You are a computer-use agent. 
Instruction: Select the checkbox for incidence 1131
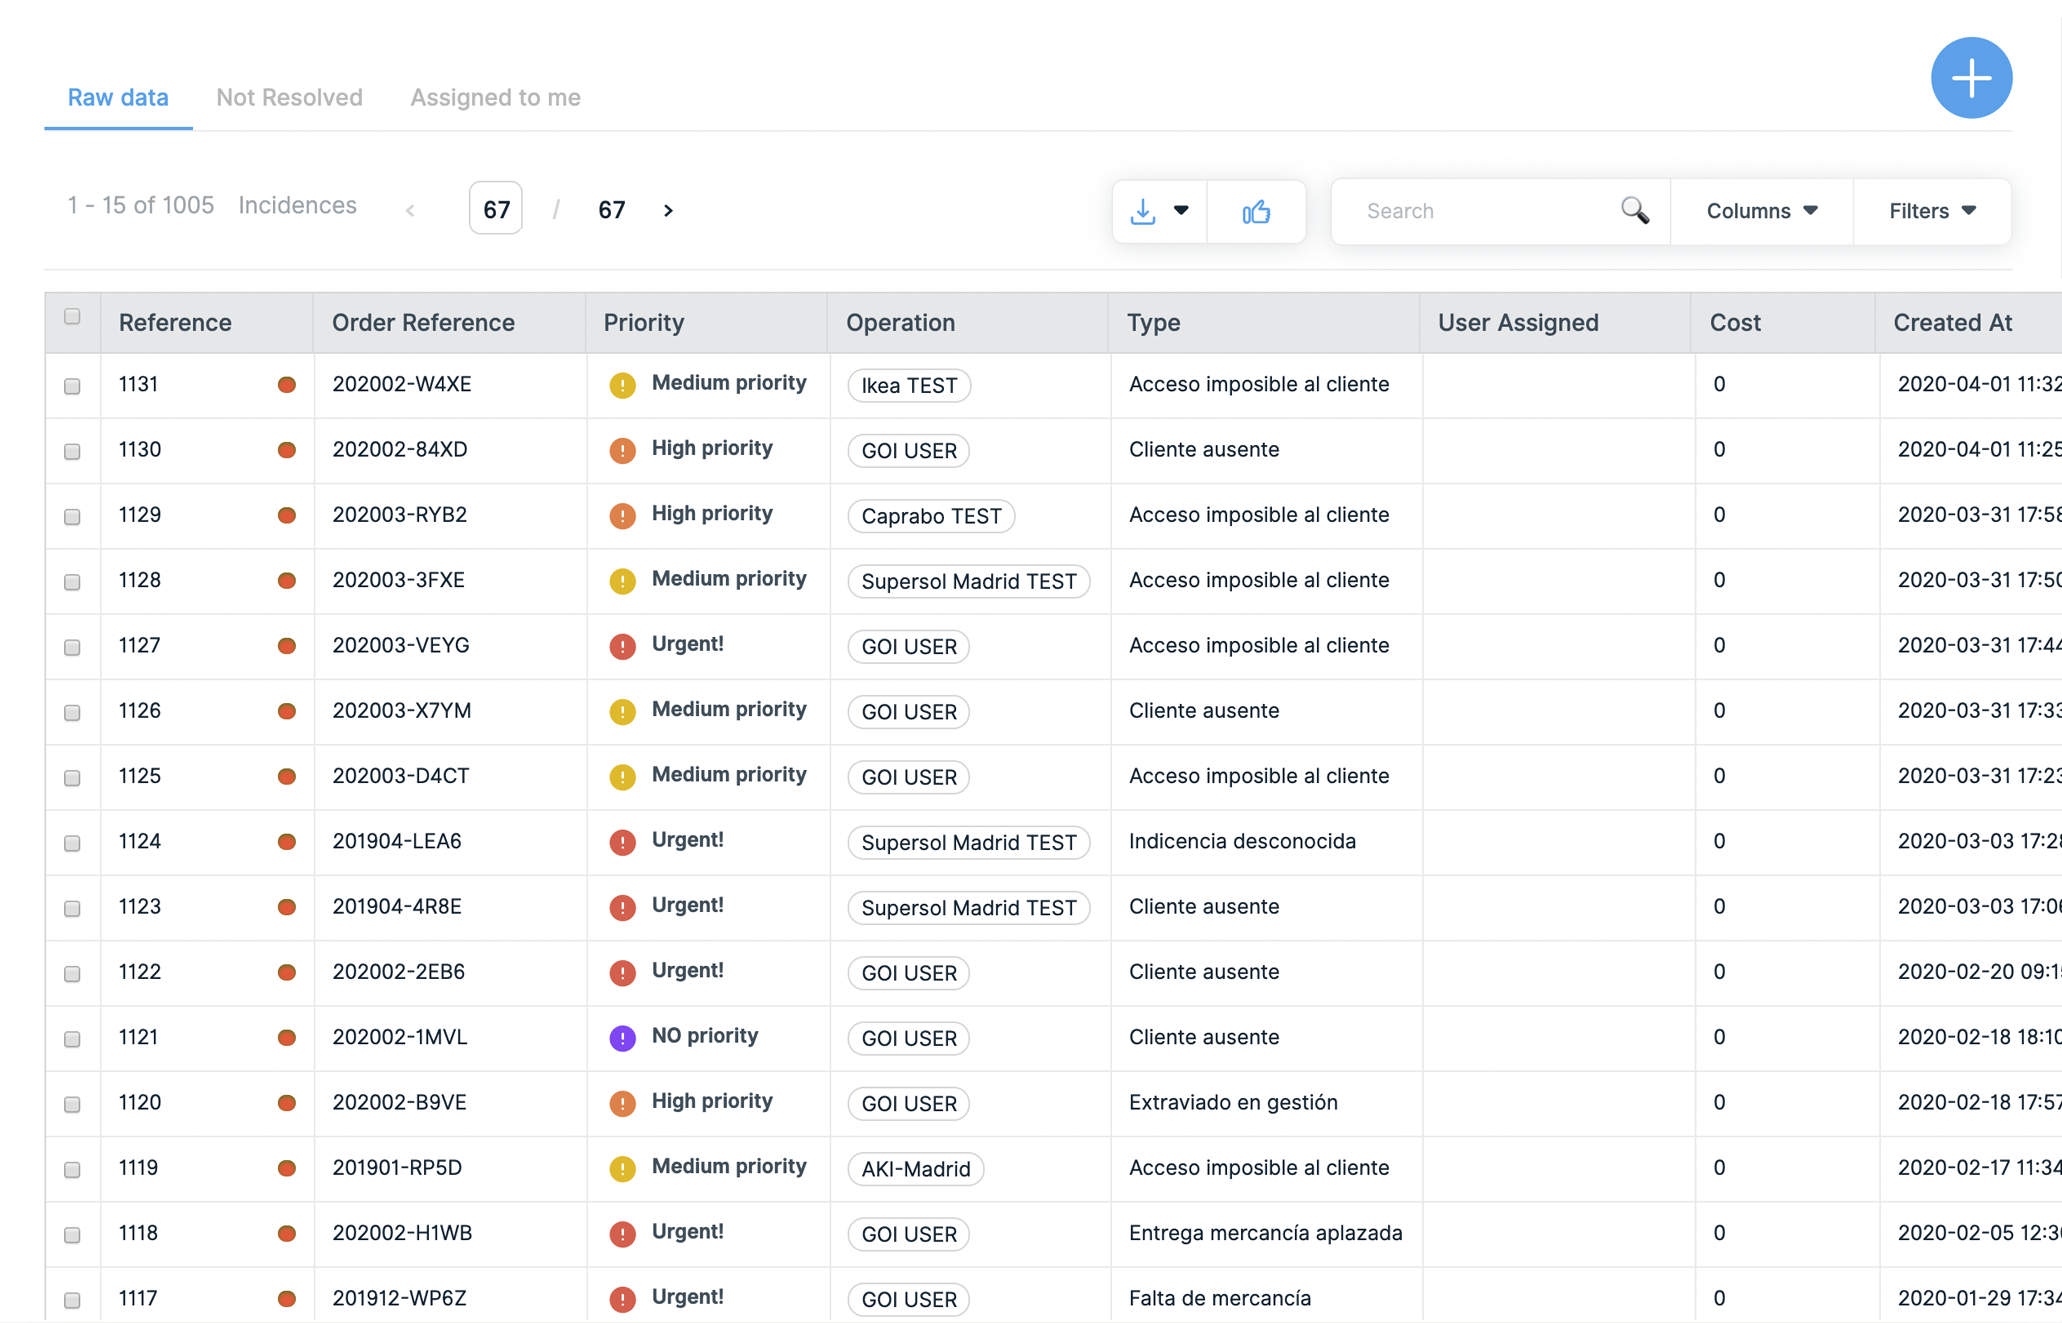point(72,386)
